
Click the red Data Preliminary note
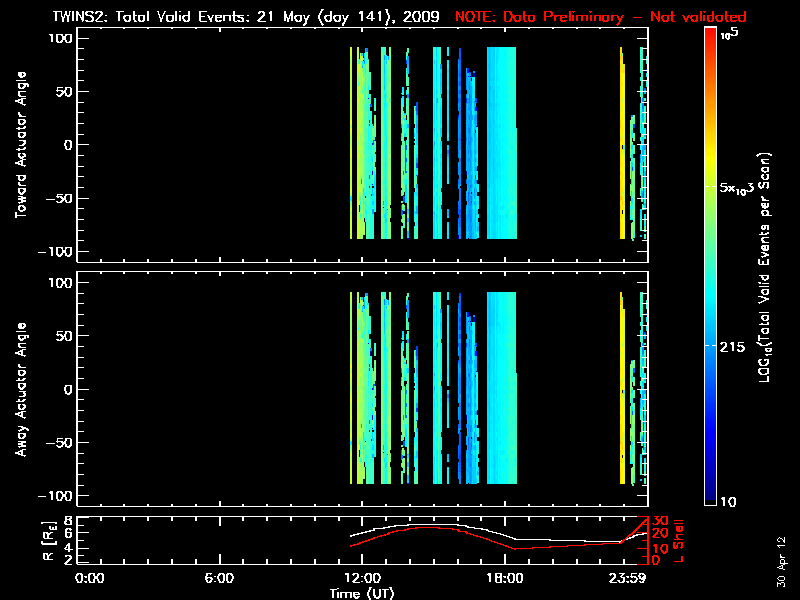click(x=600, y=16)
